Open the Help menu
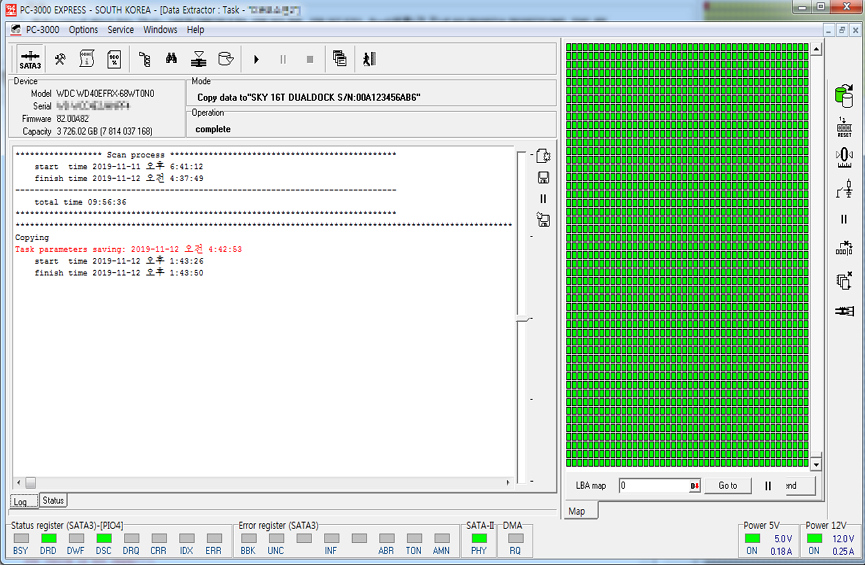Image resolution: width=865 pixels, height=565 pixels. [195, 30]
